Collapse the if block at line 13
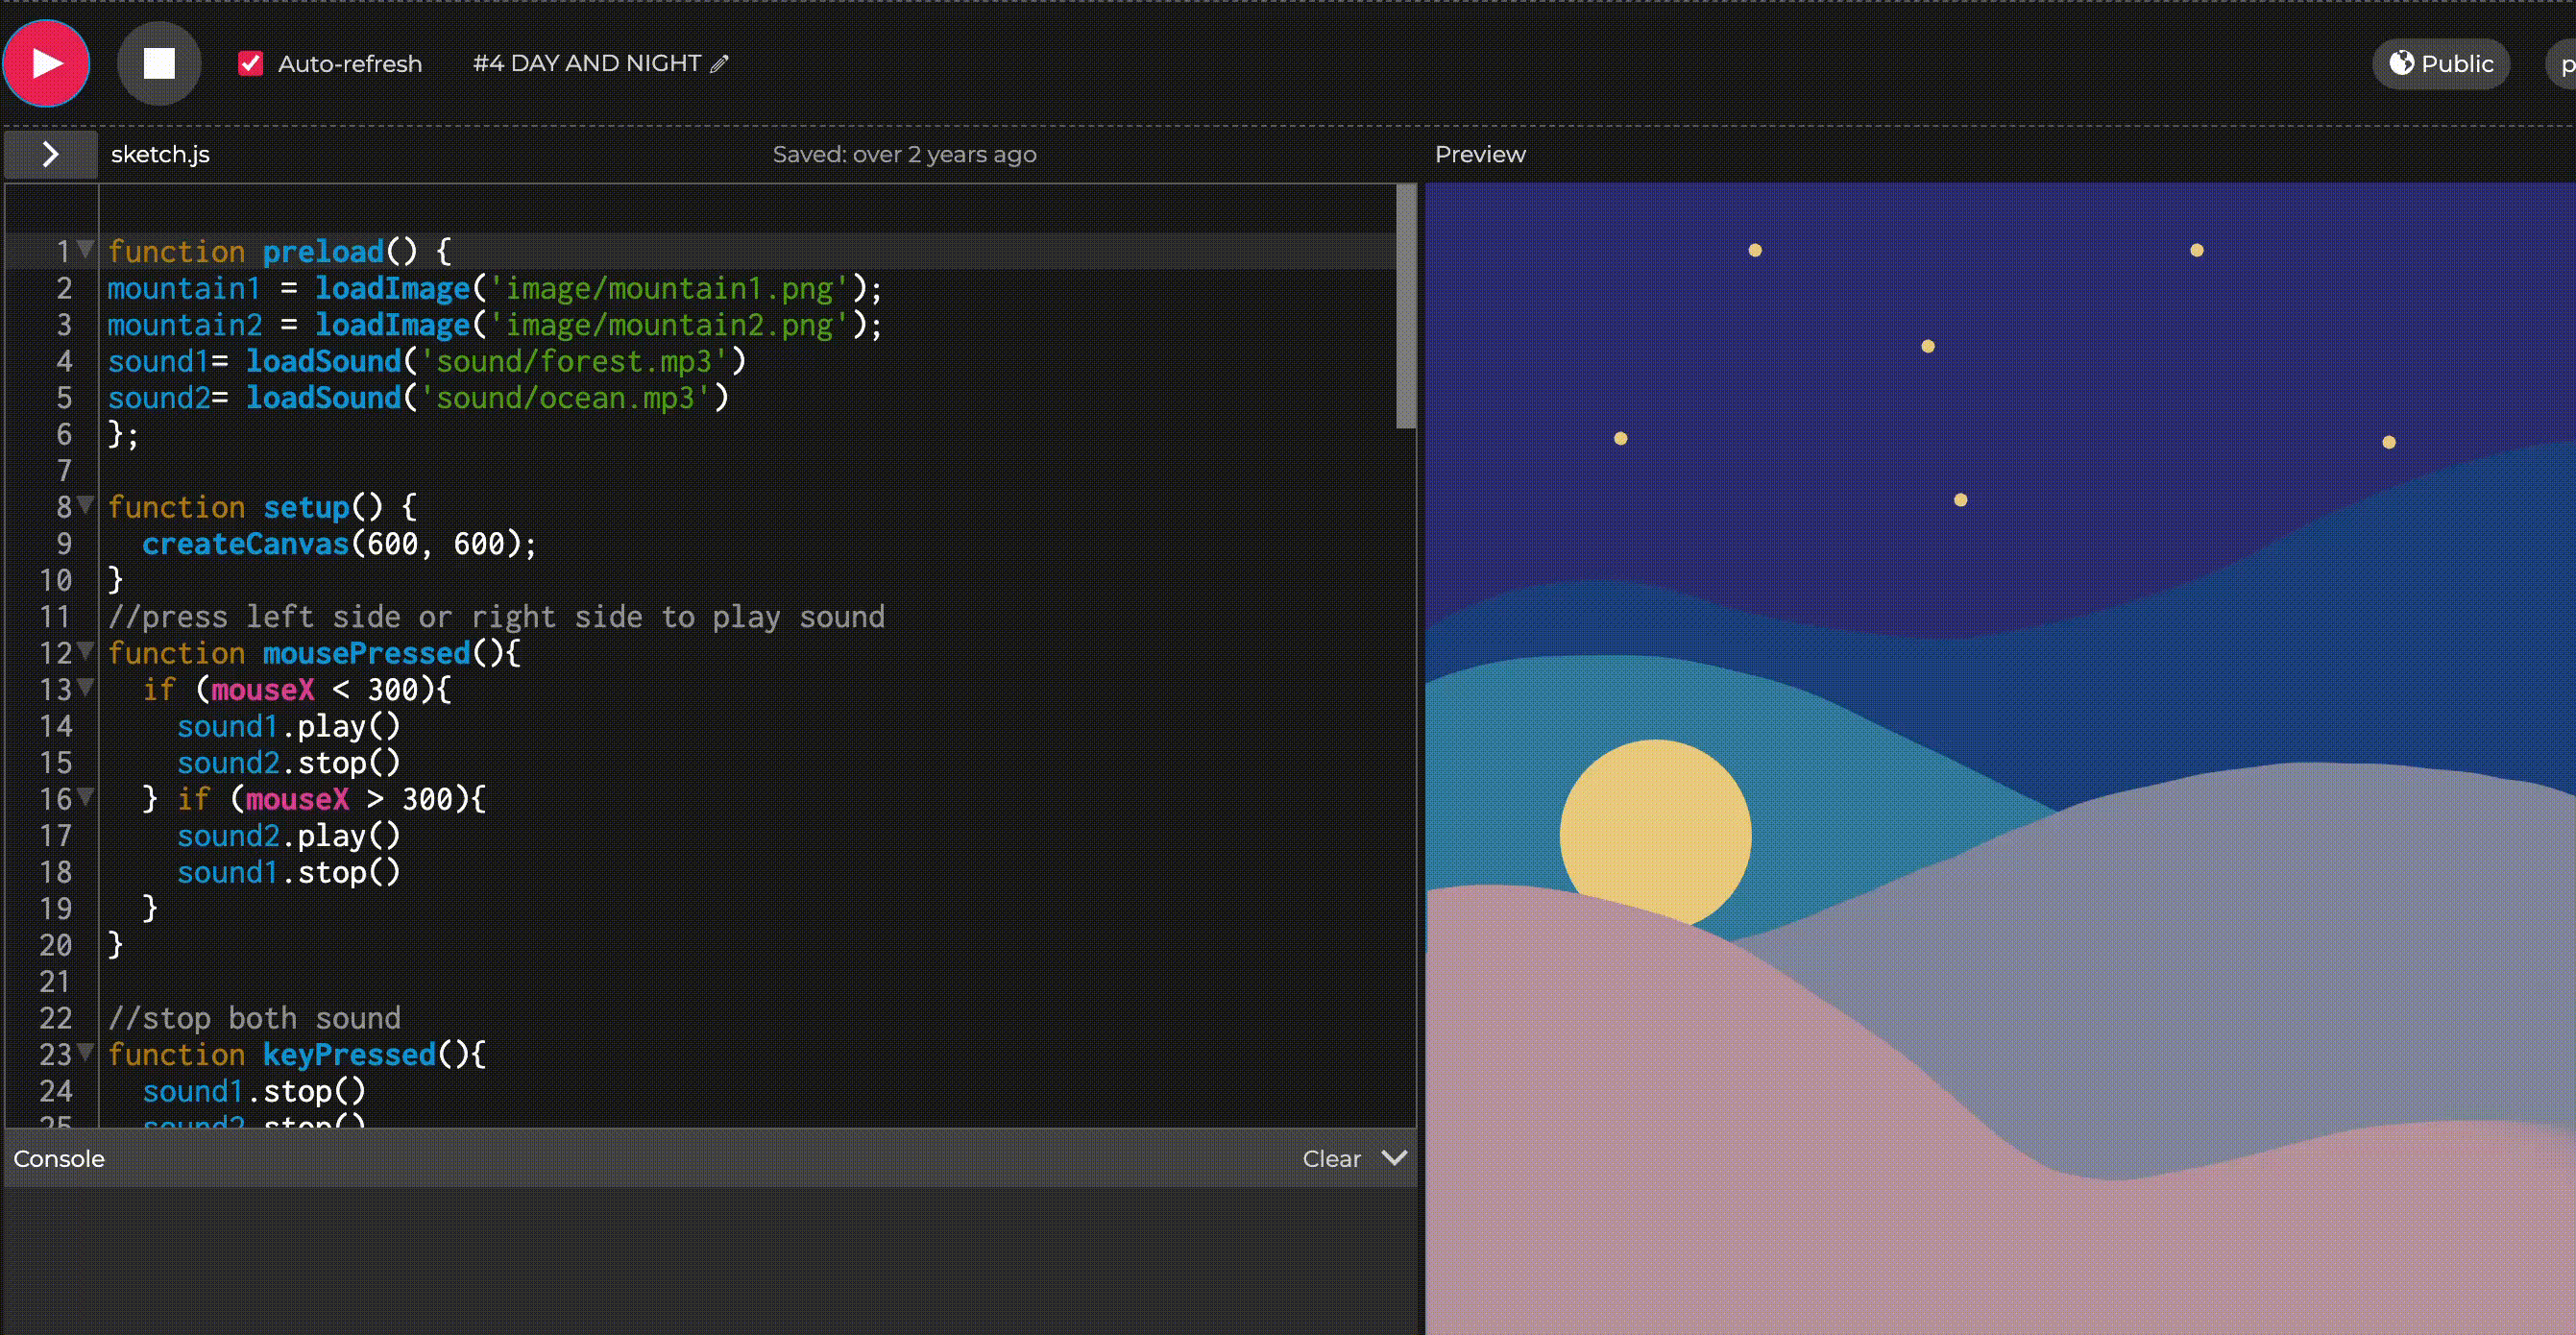This screenshot has width=2576, height=1335. [x=86, y=686]
